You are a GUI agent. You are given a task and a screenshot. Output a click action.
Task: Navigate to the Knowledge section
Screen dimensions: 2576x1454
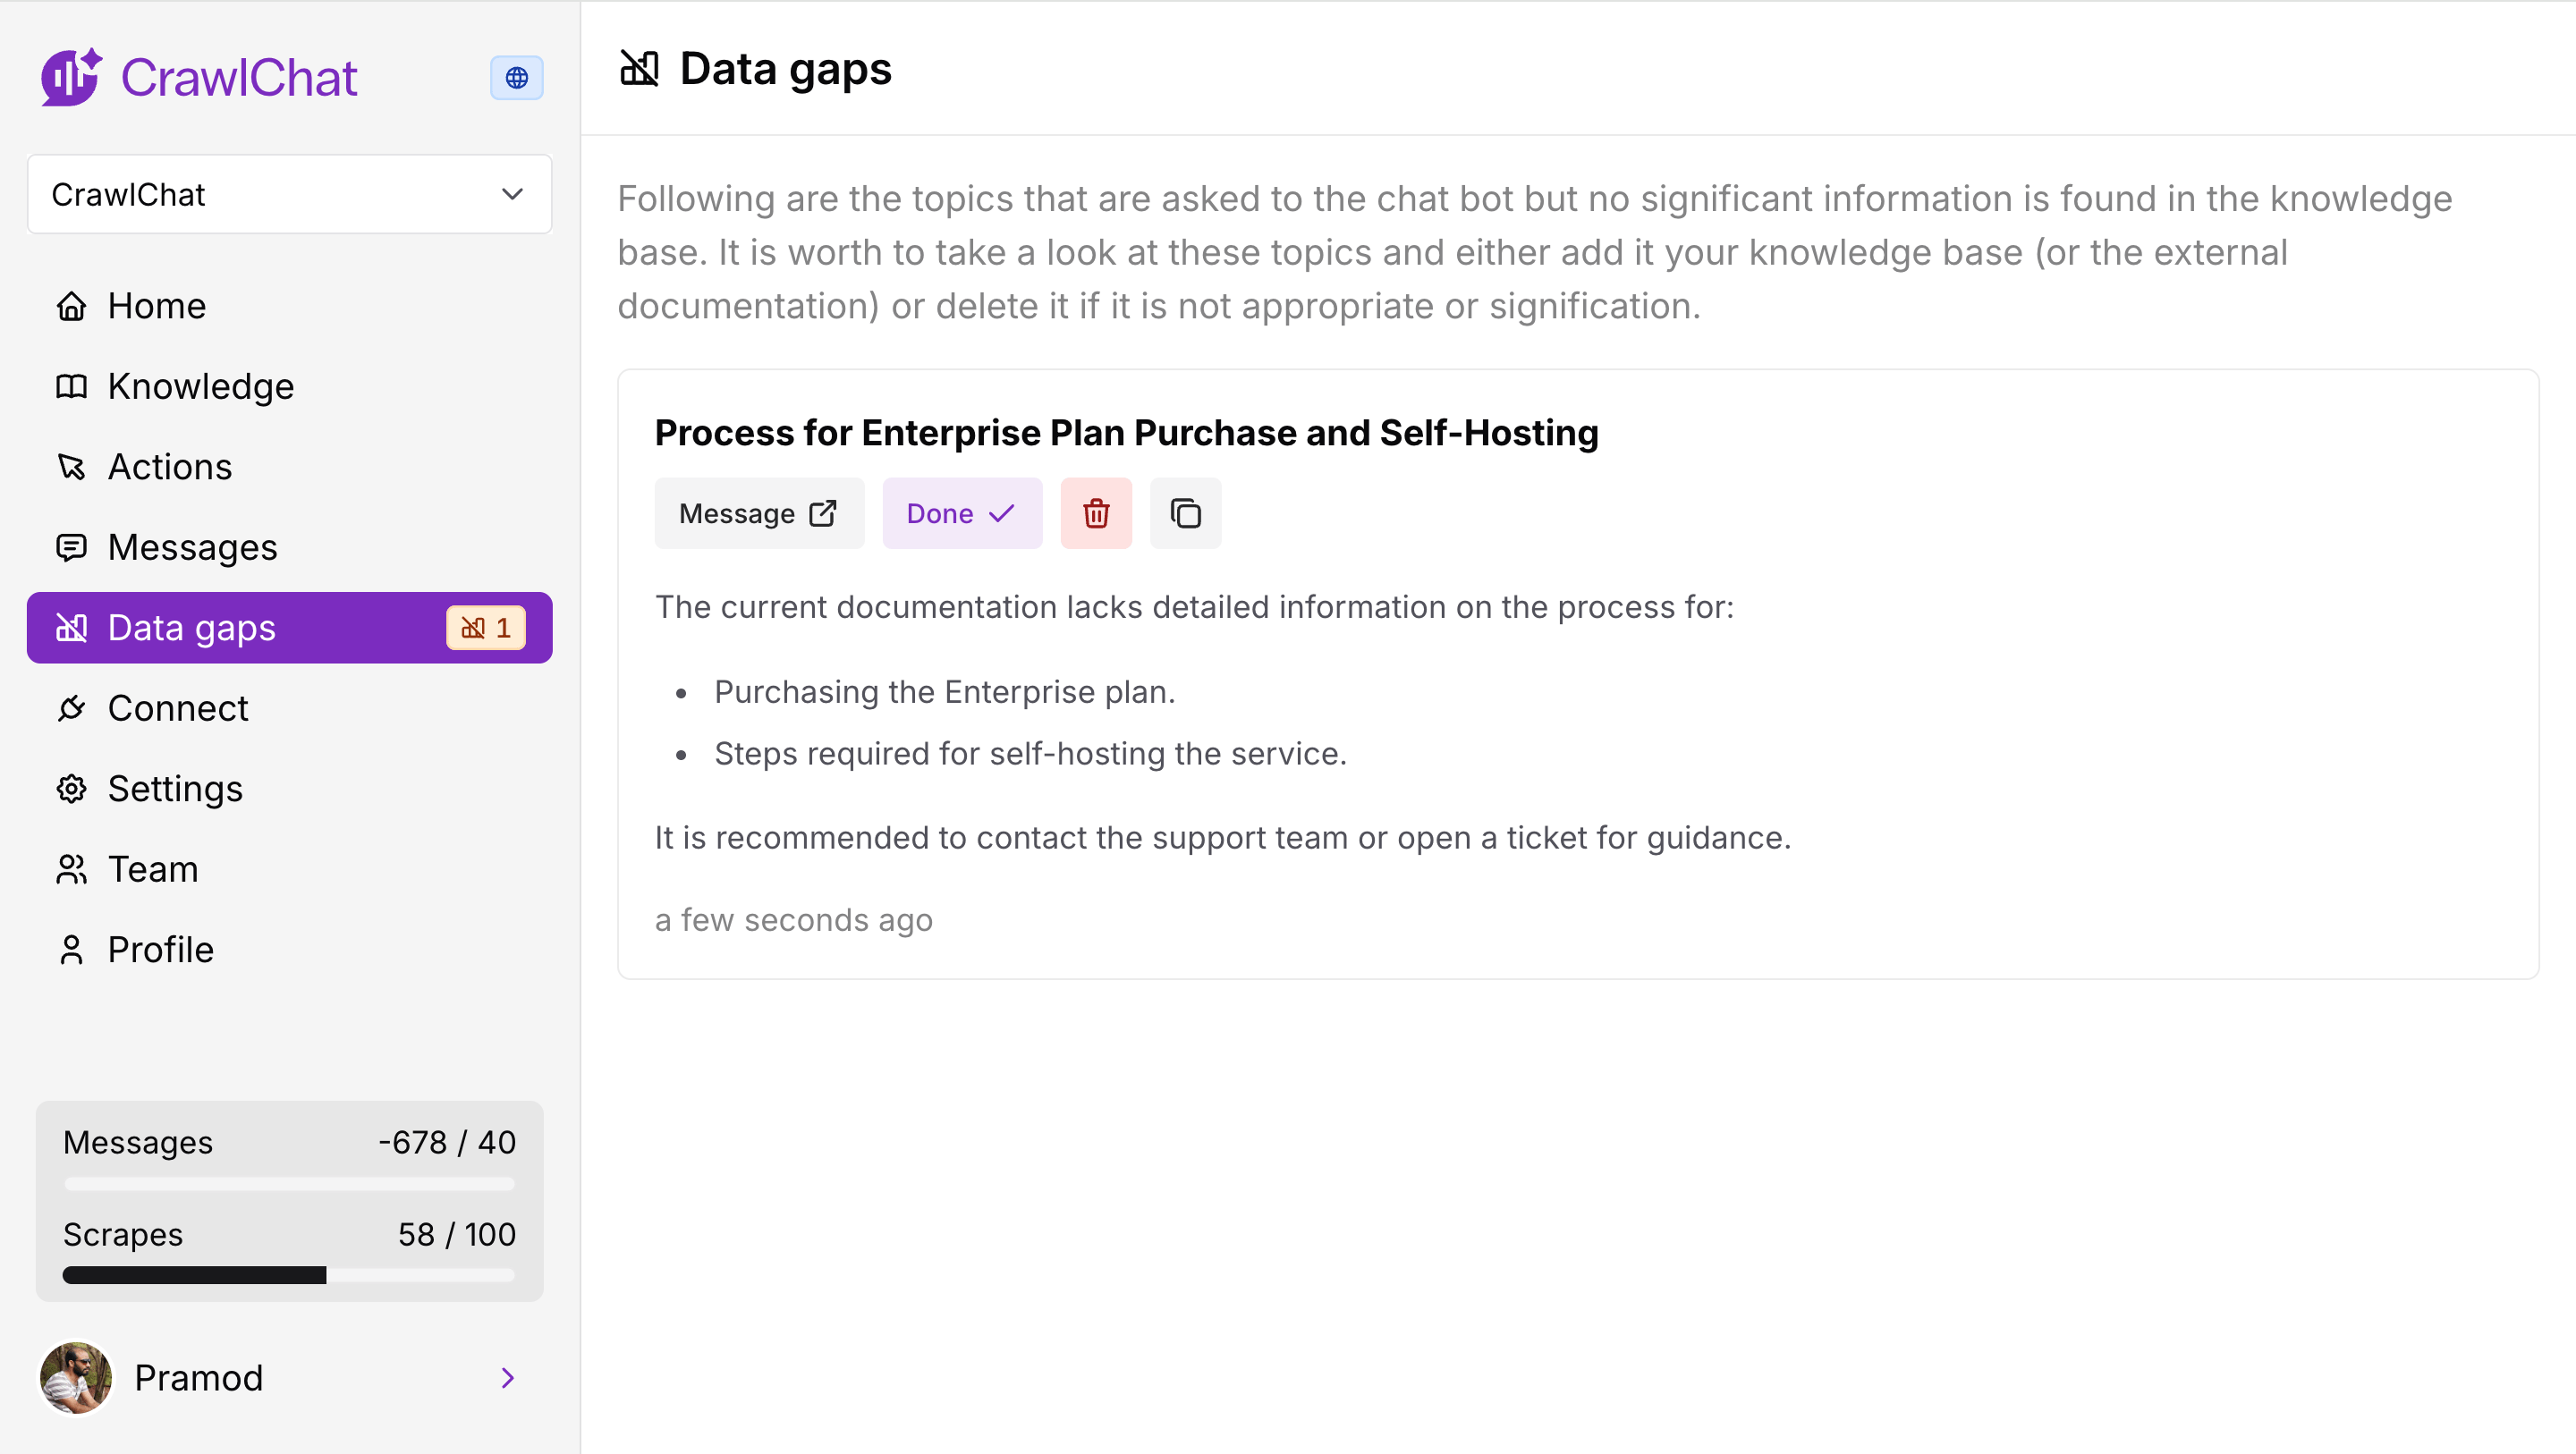(200, 386)
